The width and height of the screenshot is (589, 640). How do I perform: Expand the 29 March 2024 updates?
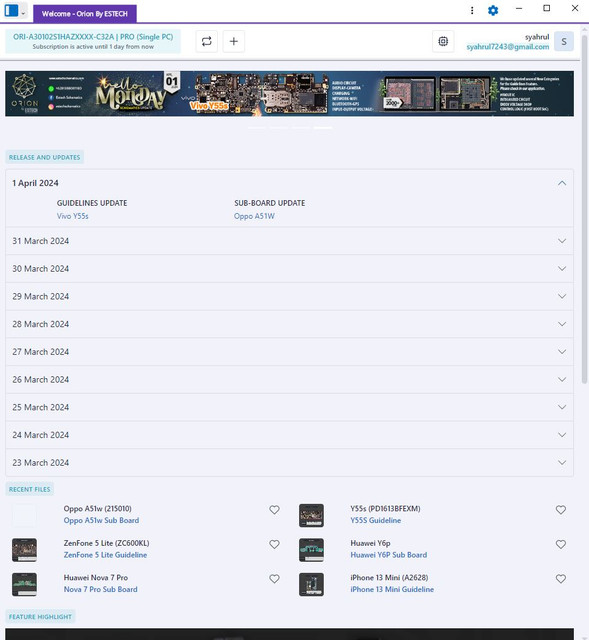tap(289, 296)
